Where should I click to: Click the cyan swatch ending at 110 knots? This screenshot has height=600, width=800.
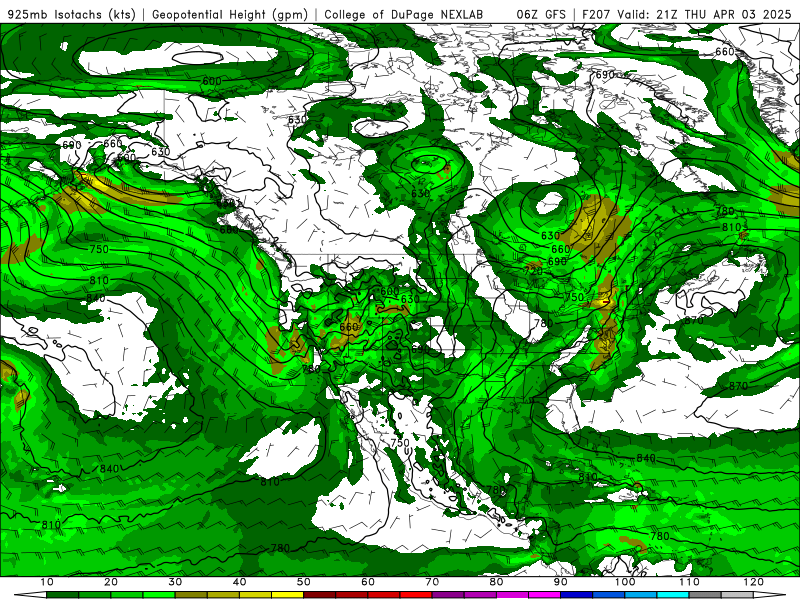tap(673, 595)
